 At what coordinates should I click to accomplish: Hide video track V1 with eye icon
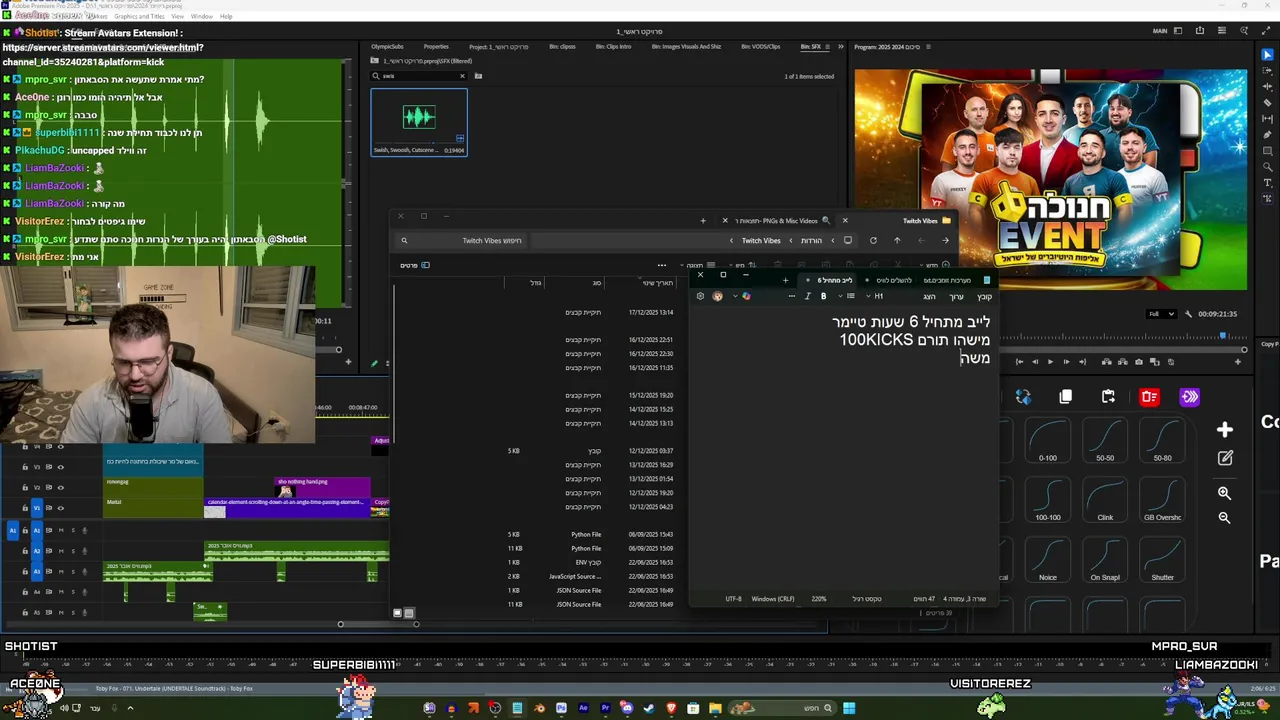pyautogui.click(x=60, y=508)
